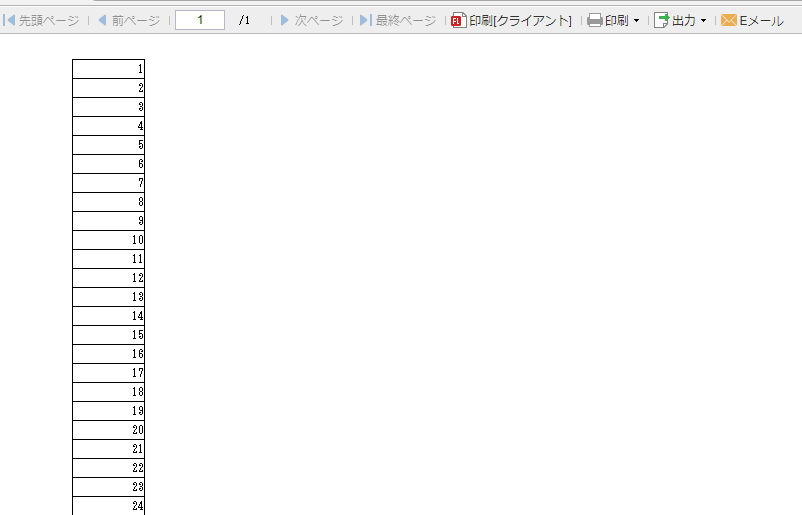The width and height of the screenshot is (802, 515).
Task: Click the 印刷[クライアント] button text
Action: click(520, 21)
